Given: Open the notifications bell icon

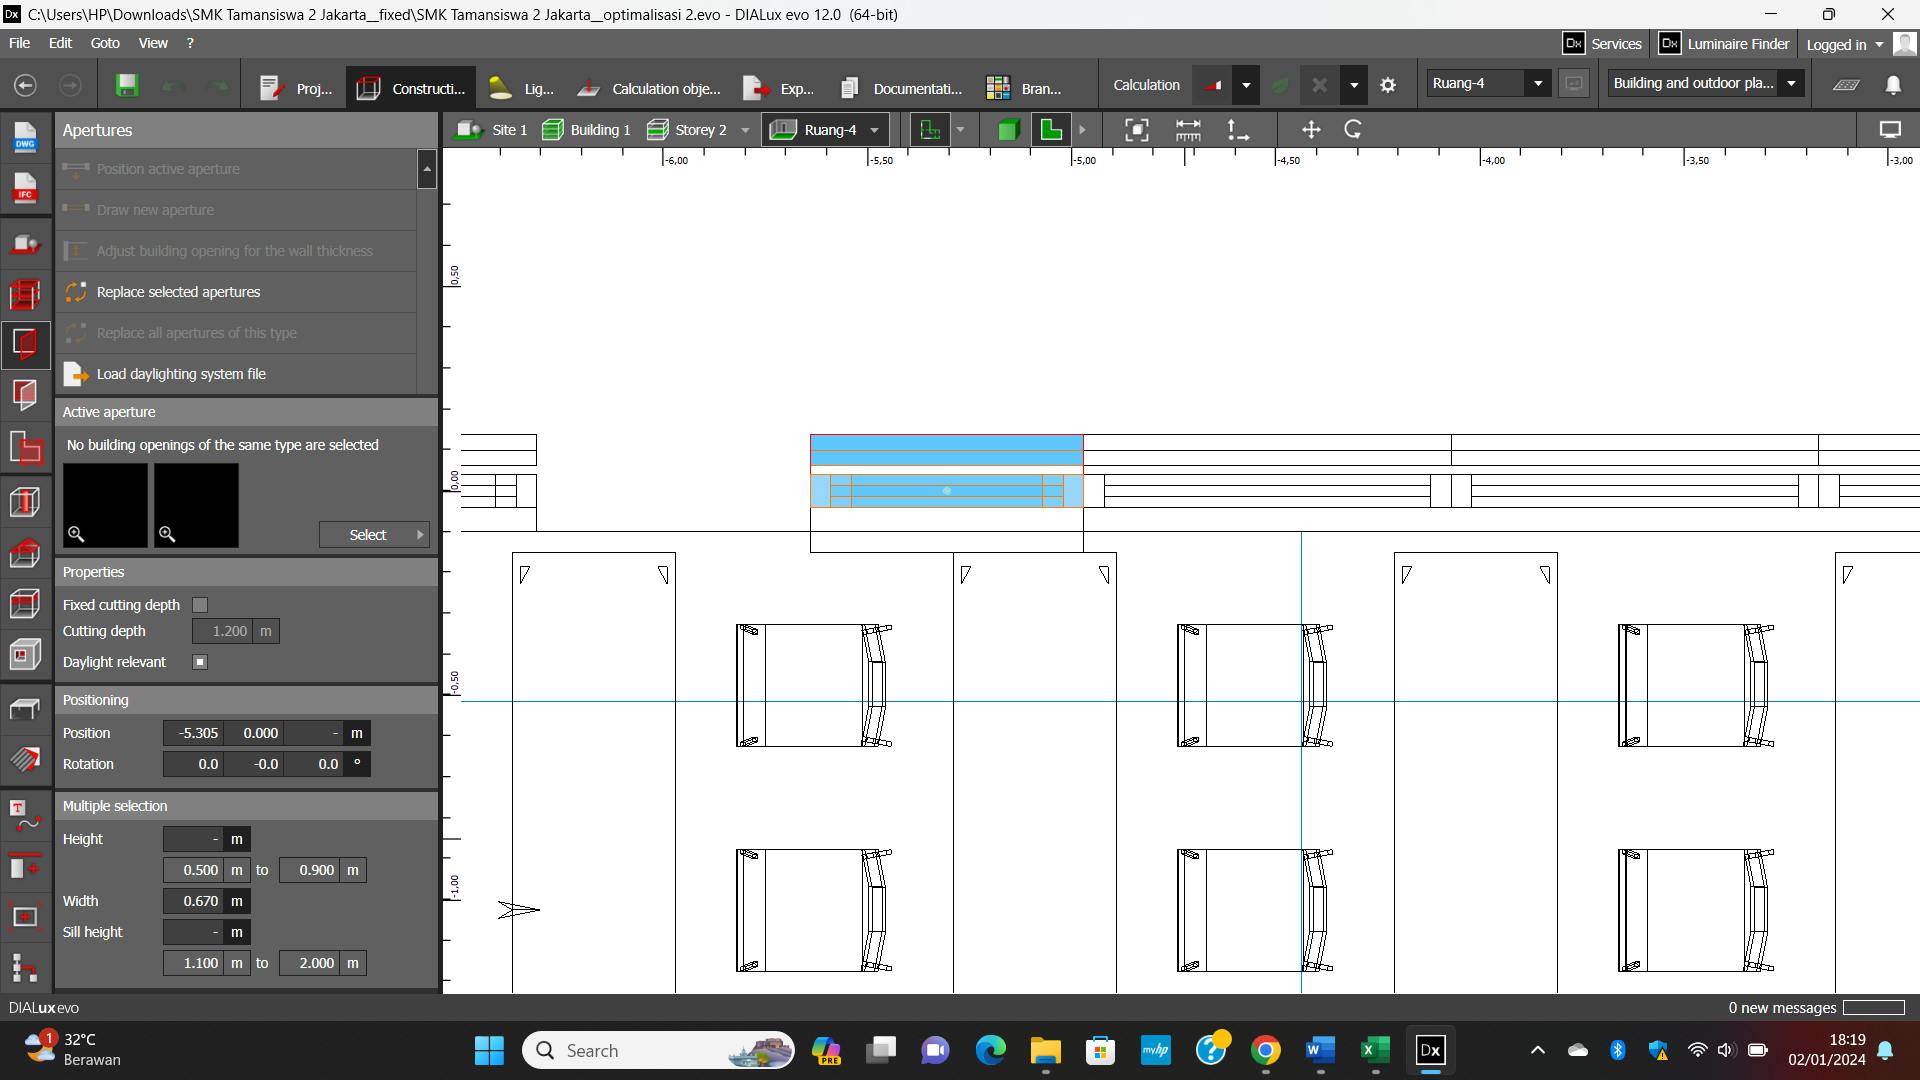Looking at the screenshot, I should pos(1893,86).
